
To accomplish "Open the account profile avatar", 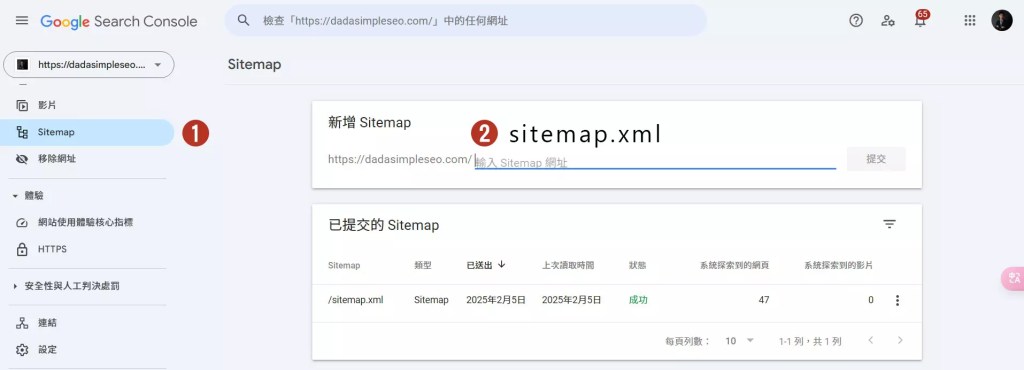I will [1001, 20].
